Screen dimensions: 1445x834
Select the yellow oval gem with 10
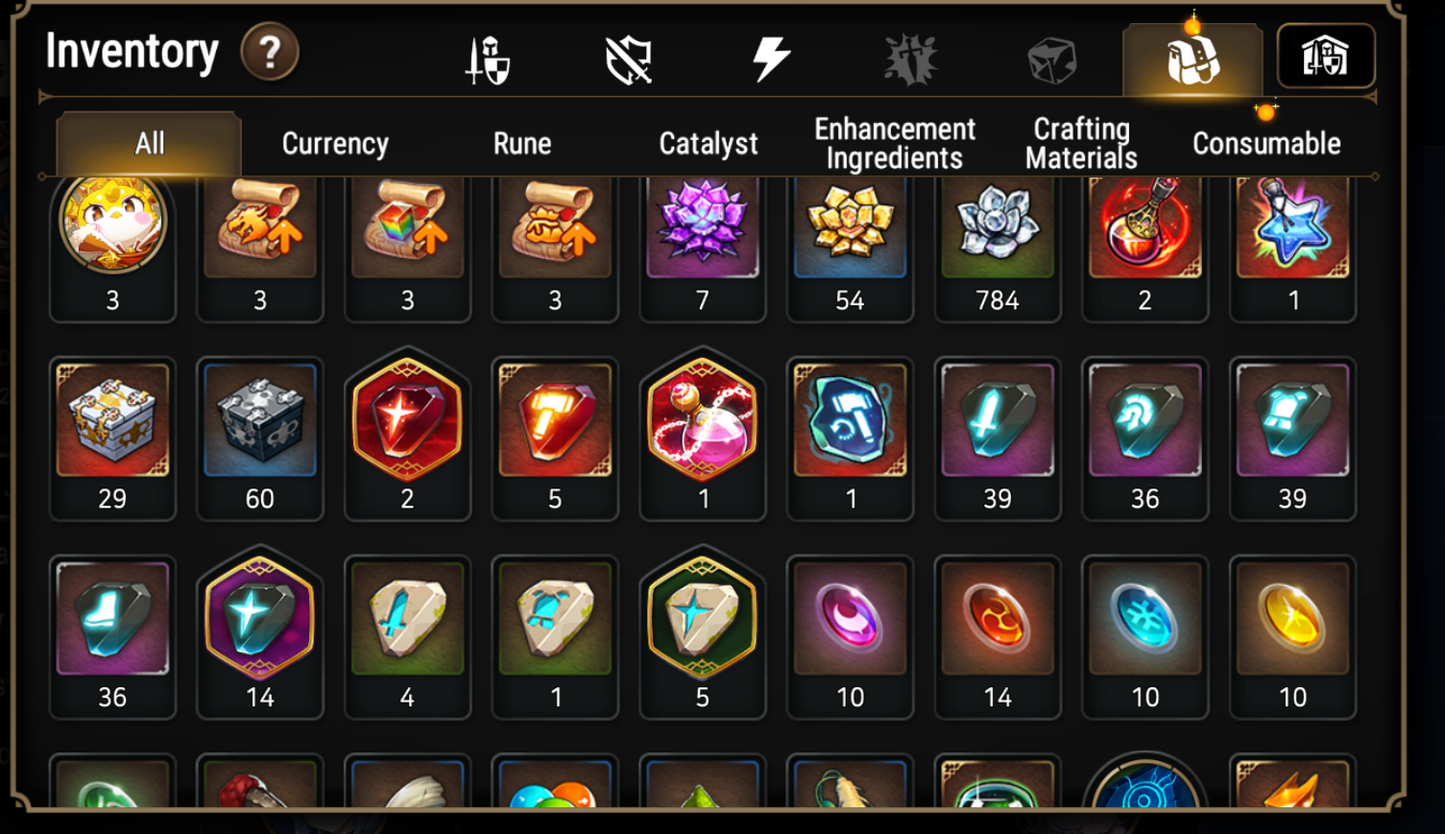coord(1293,637)
